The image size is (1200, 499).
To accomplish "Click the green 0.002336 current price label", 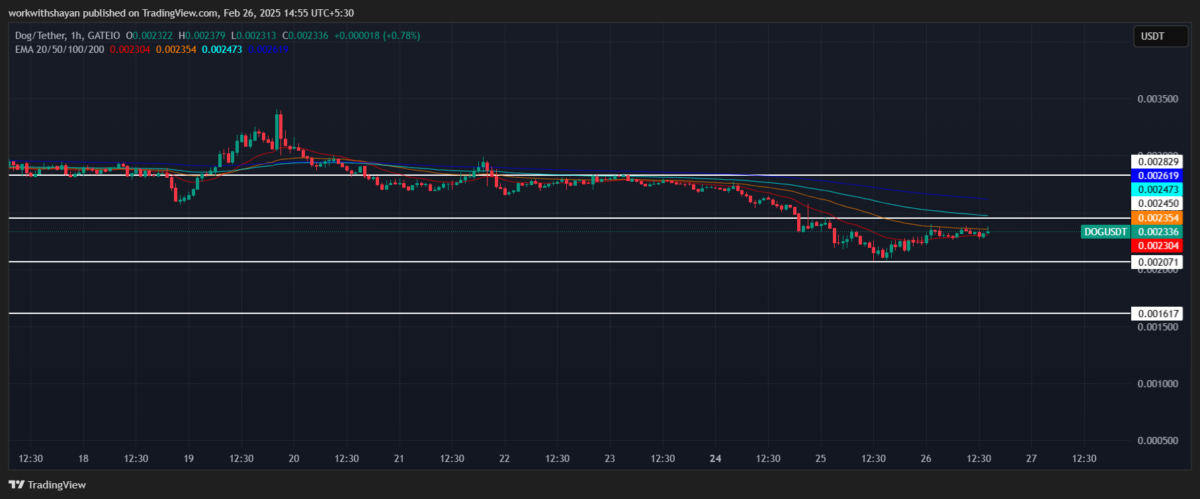I will [1154, 232].
